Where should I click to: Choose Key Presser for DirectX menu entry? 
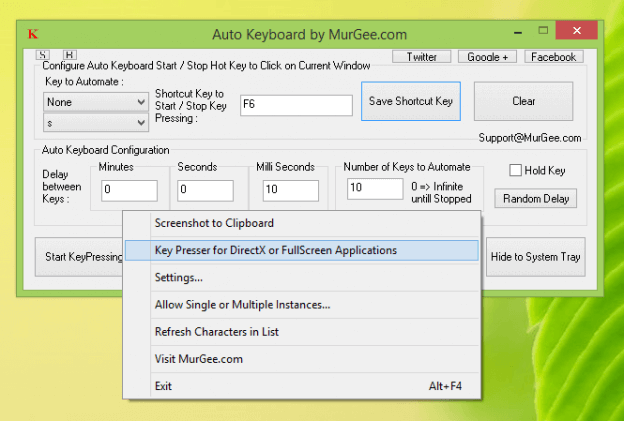(x=275, y=250)
